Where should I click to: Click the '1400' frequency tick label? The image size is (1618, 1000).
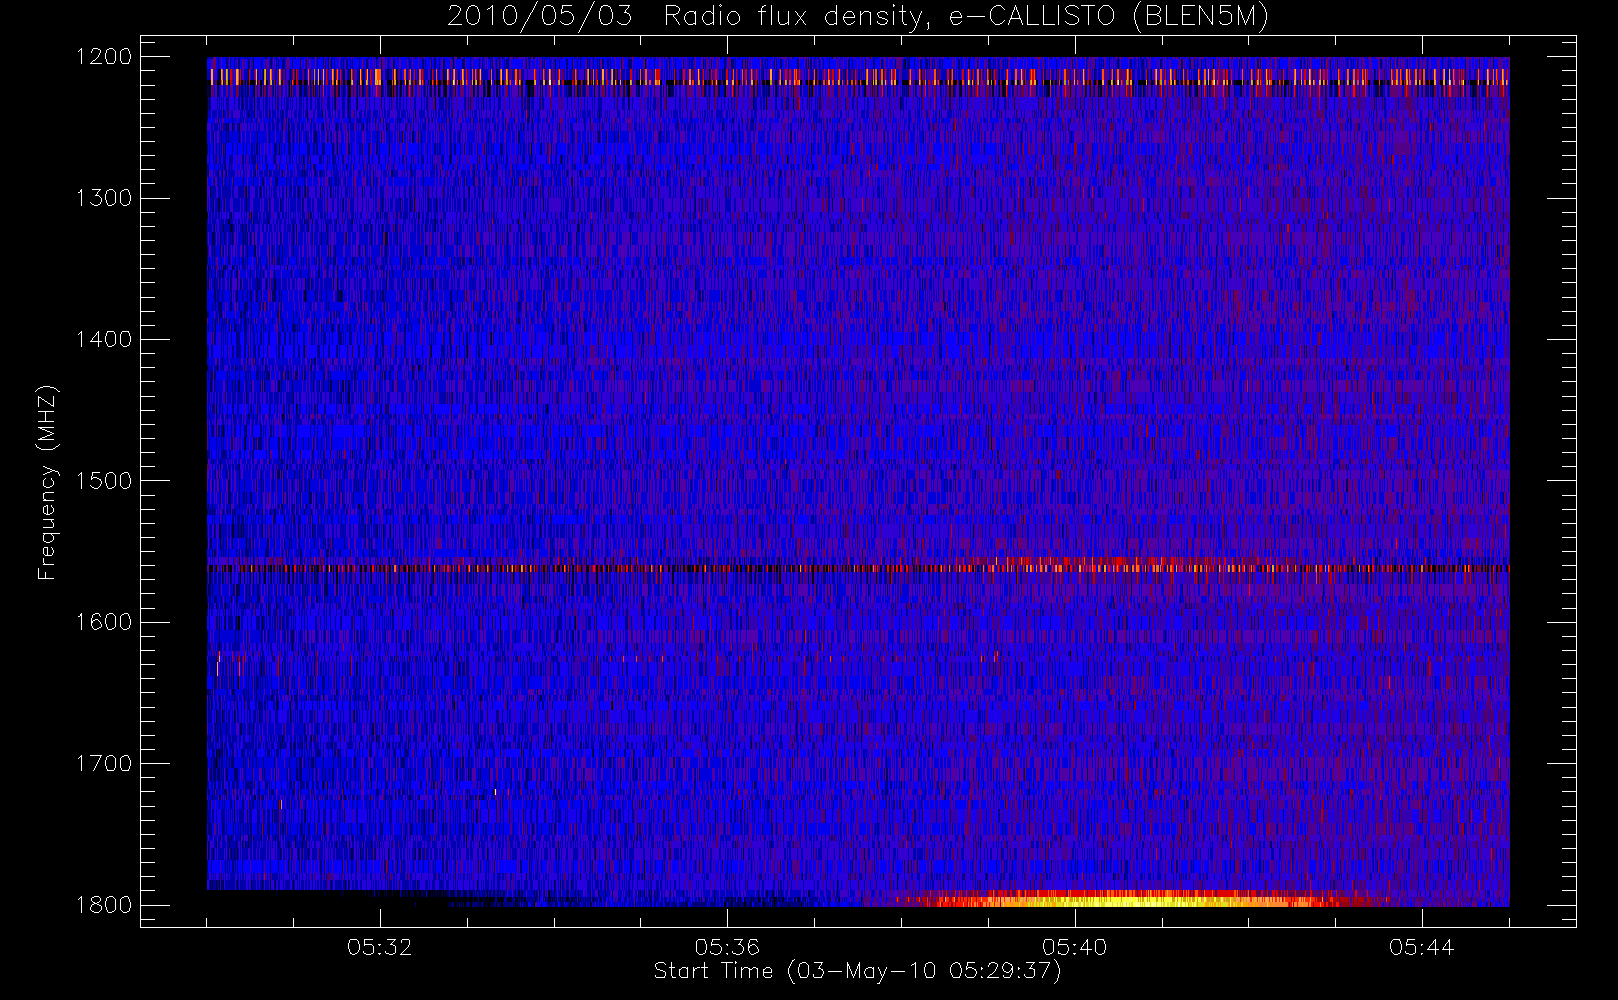pos(104,339)
